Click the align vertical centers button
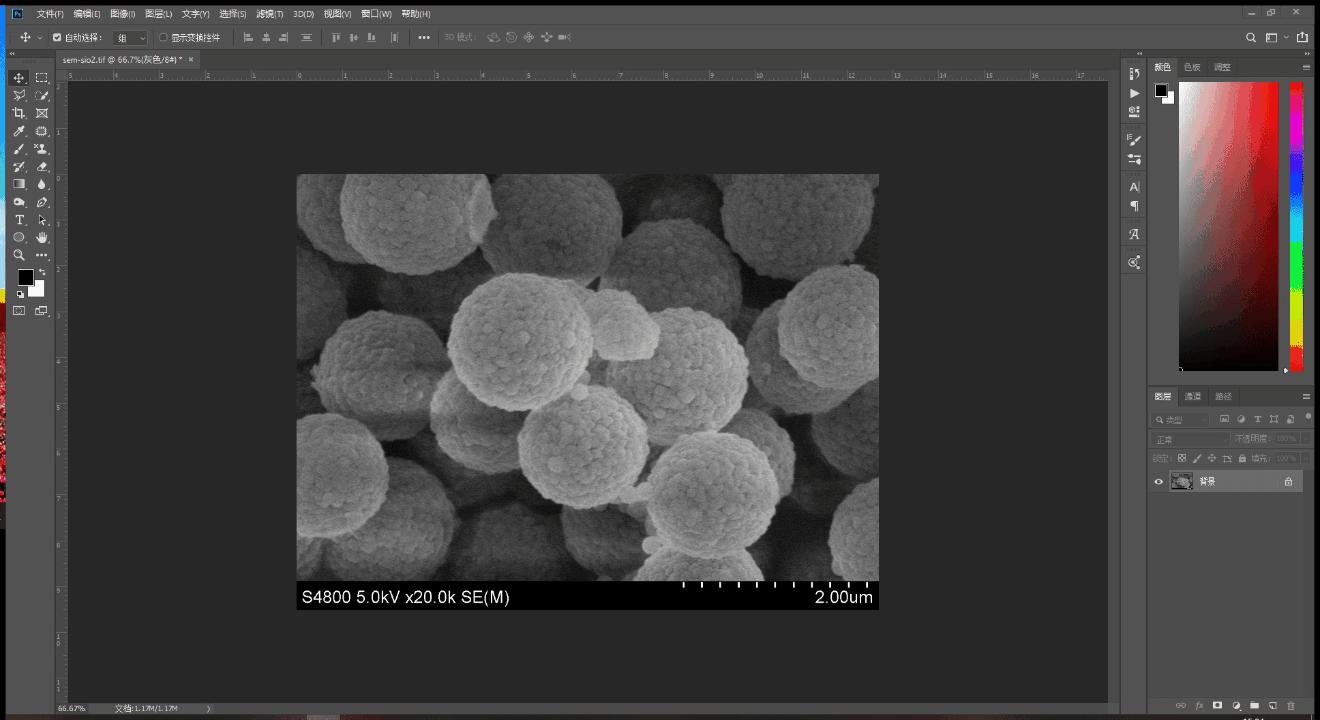Image resolution: width=1320 pixels, height=720 pixels. (x=351, y=37)
